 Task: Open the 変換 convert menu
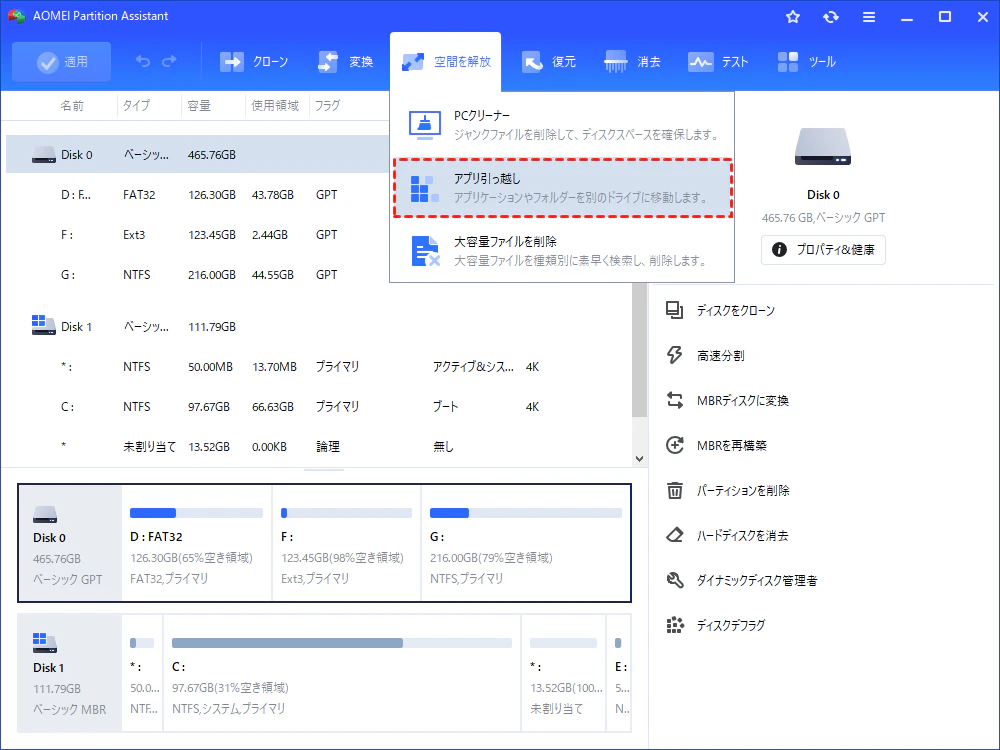pos(345,62)
